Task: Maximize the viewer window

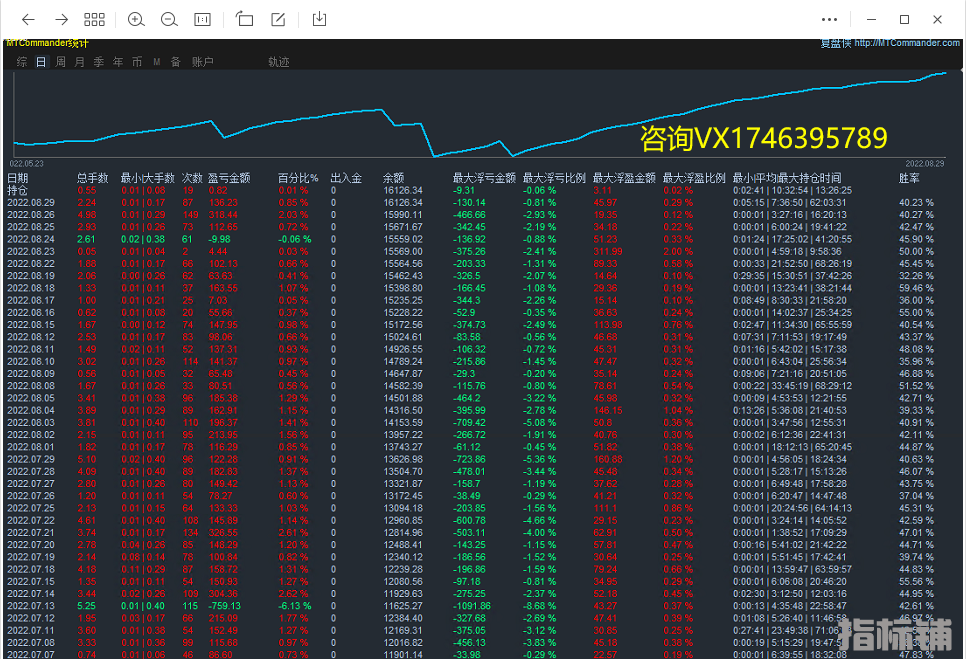Action: click(905, 19)
